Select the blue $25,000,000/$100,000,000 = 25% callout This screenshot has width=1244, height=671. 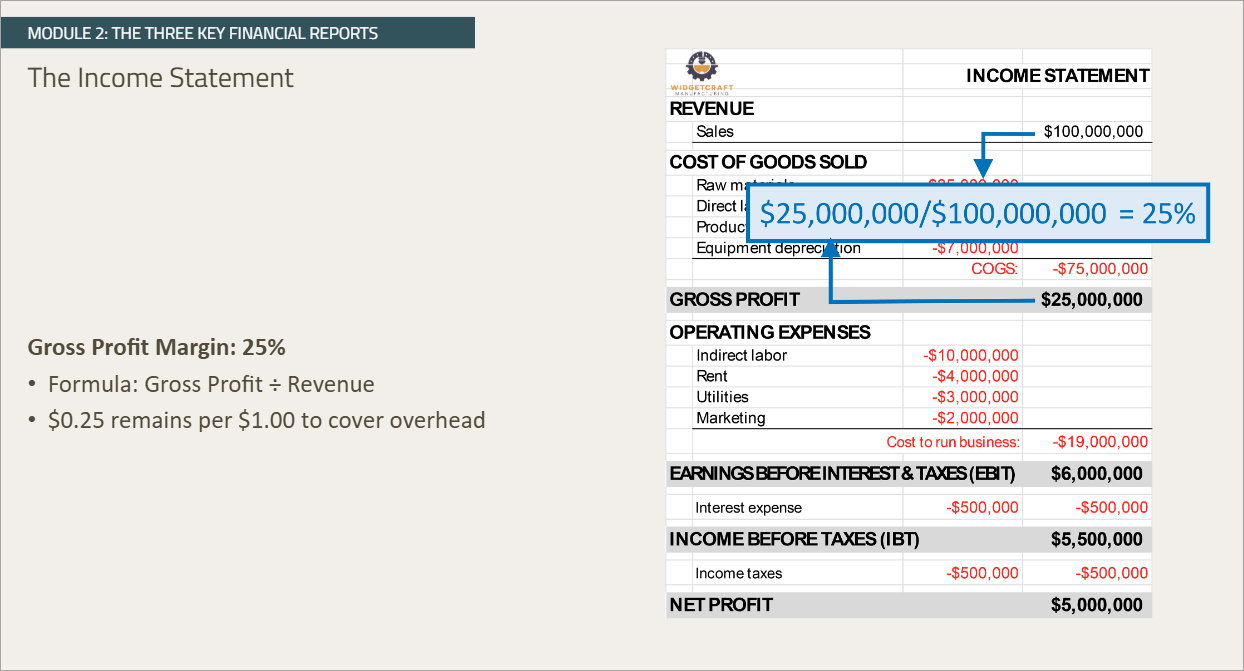977,213
